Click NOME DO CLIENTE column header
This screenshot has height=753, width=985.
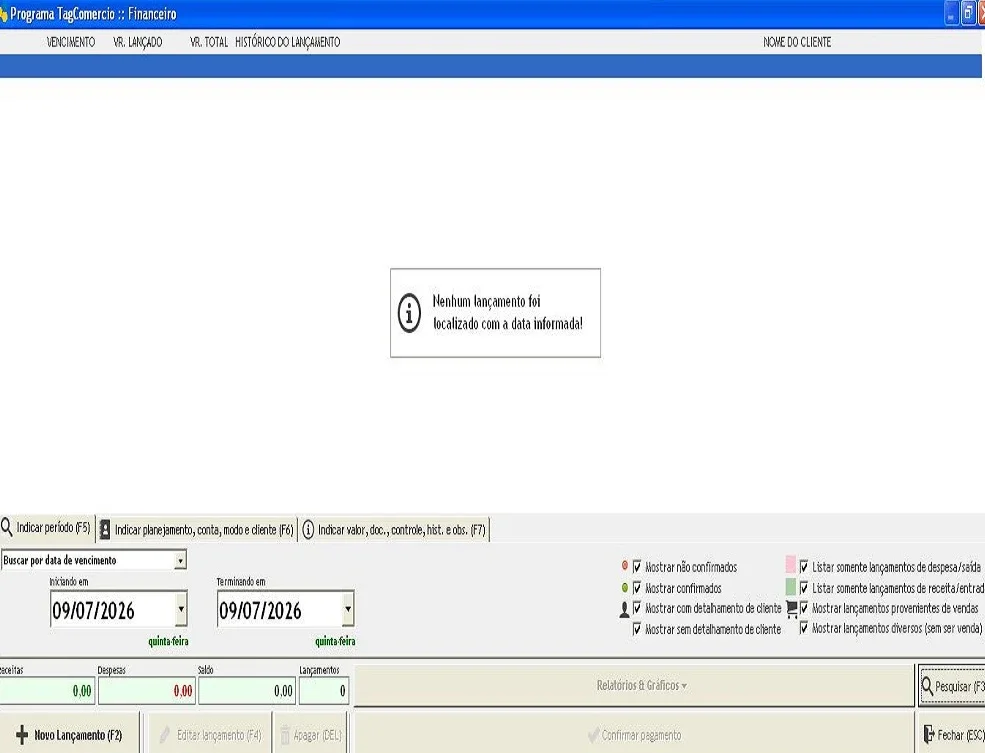[x=797, y=42]
